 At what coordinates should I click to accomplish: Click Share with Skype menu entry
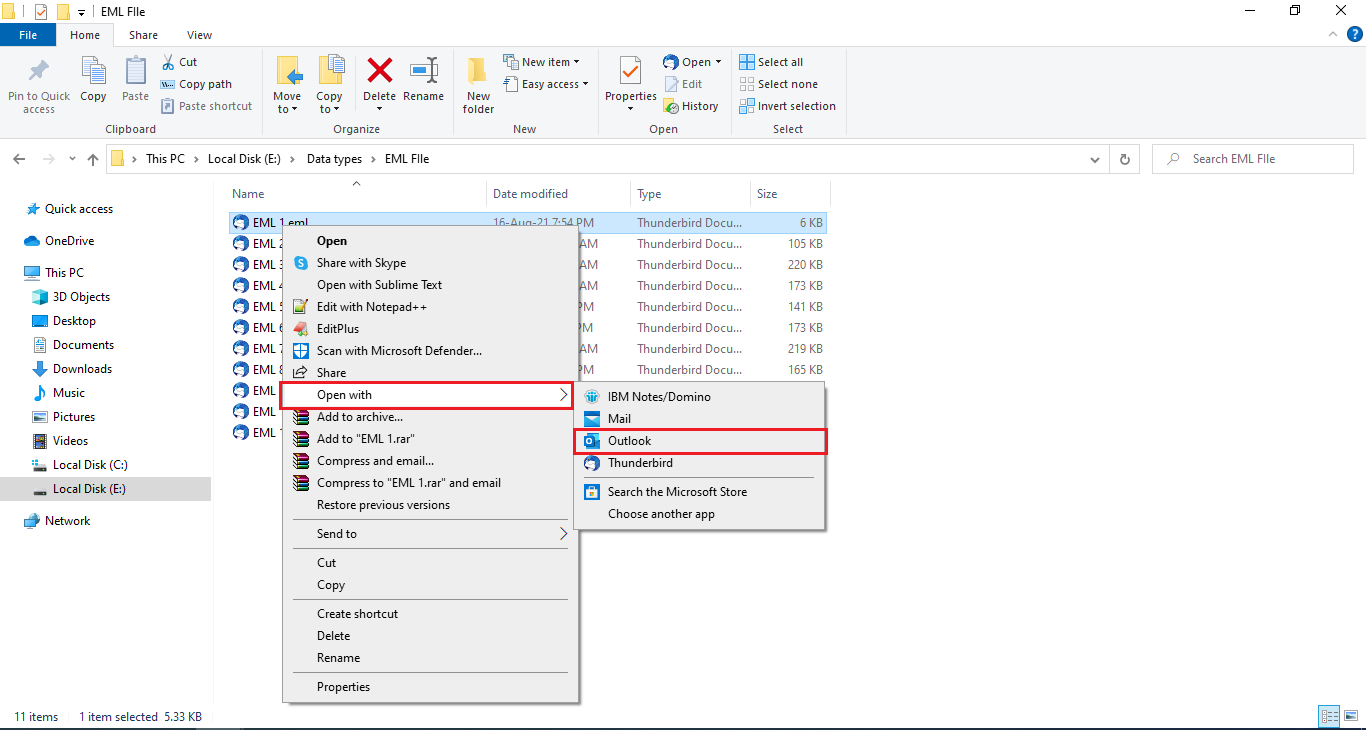pyautogui.click(x=431, y=263)
